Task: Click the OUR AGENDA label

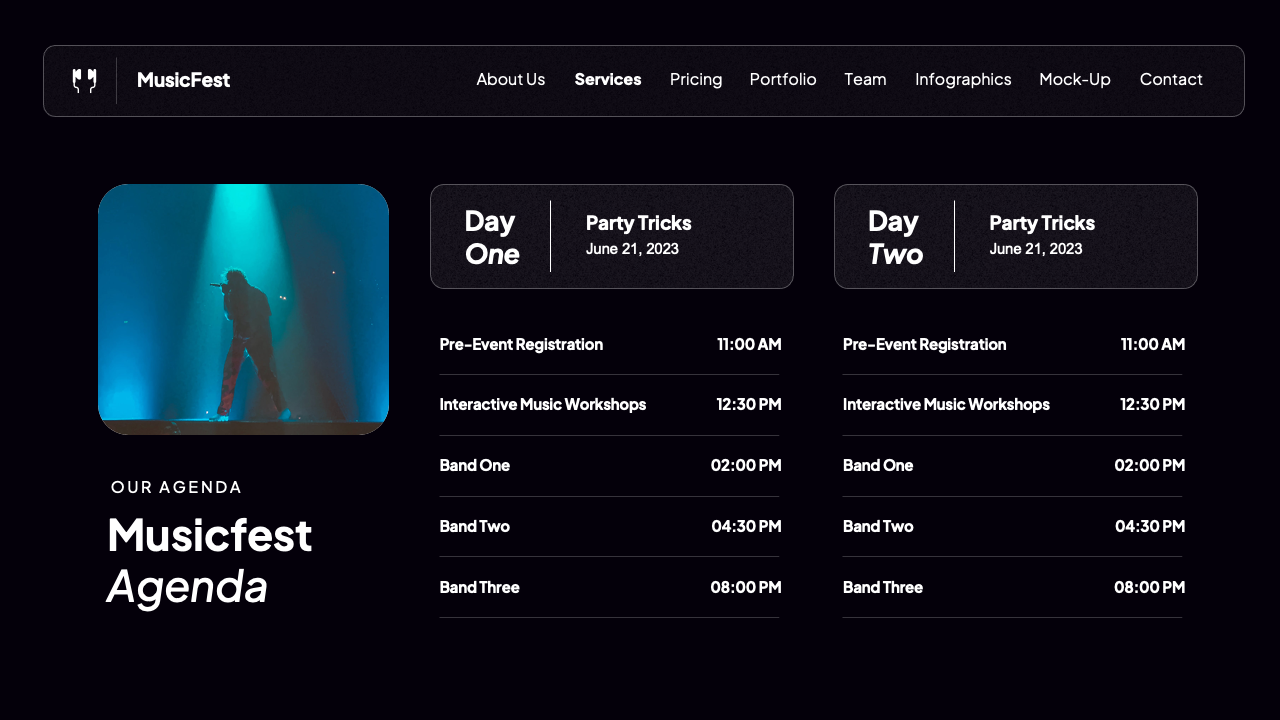Action: (x=177, y=487)
